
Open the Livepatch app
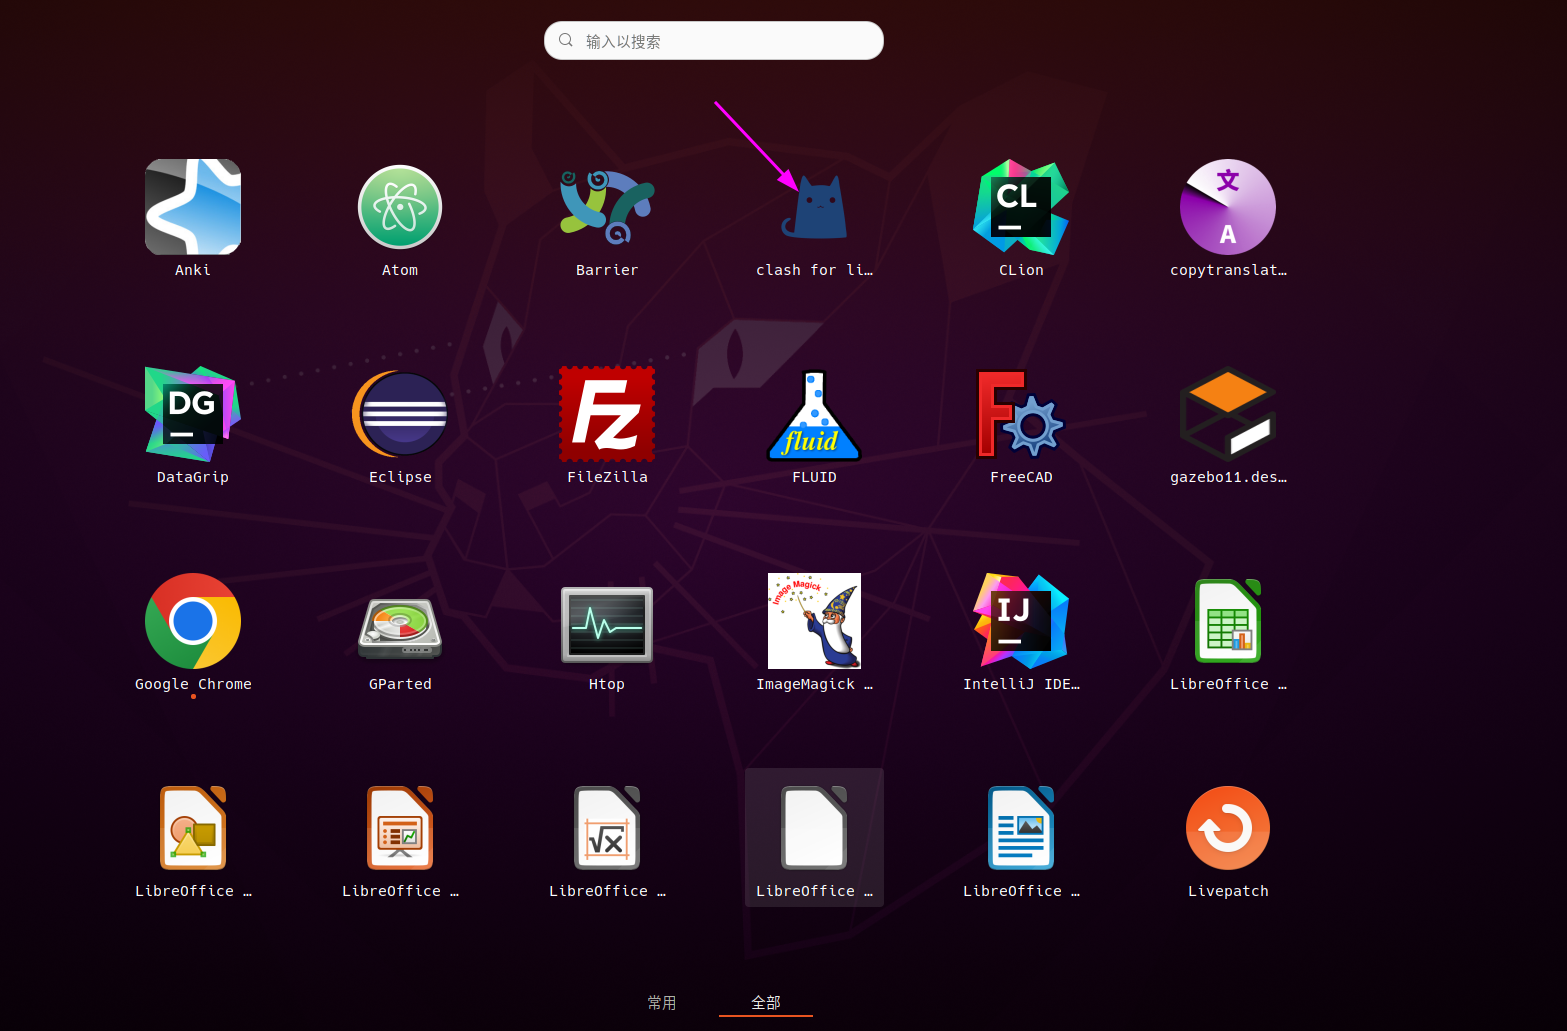coord(1228,828)
